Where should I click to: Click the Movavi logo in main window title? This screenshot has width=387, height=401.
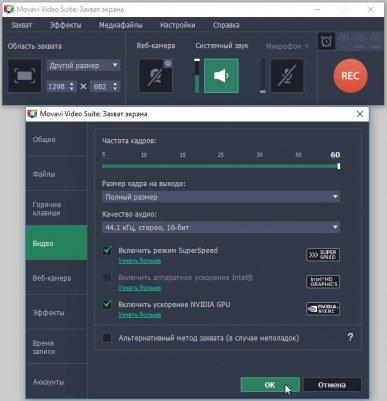(x=8, y=9)
